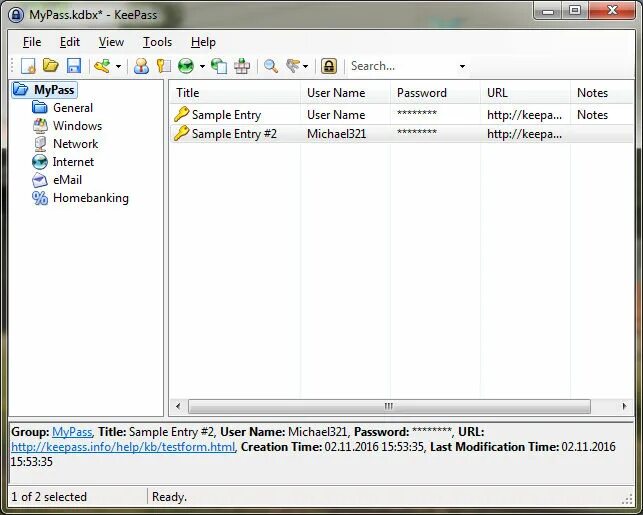Click the Network group icon

(x=40, y=144)
